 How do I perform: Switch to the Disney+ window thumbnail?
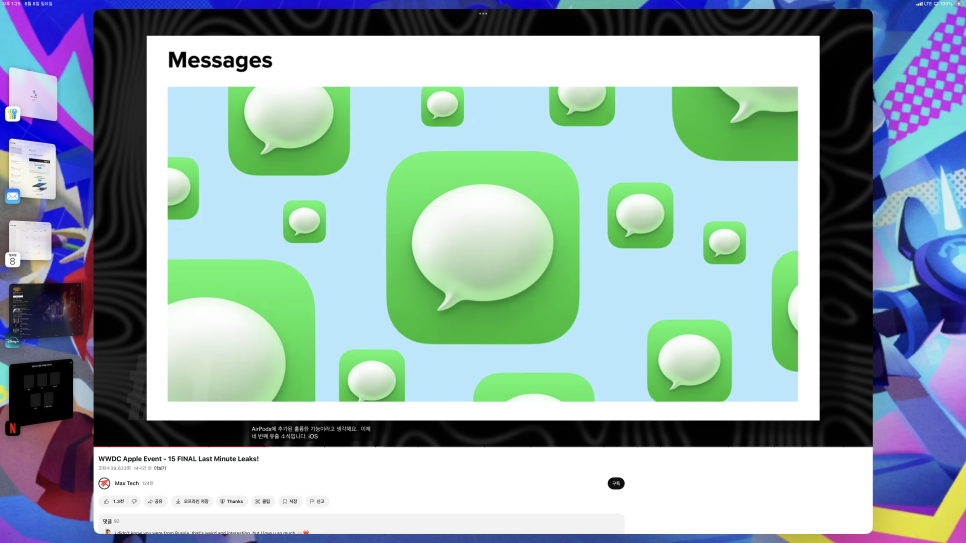pos(46,310)
